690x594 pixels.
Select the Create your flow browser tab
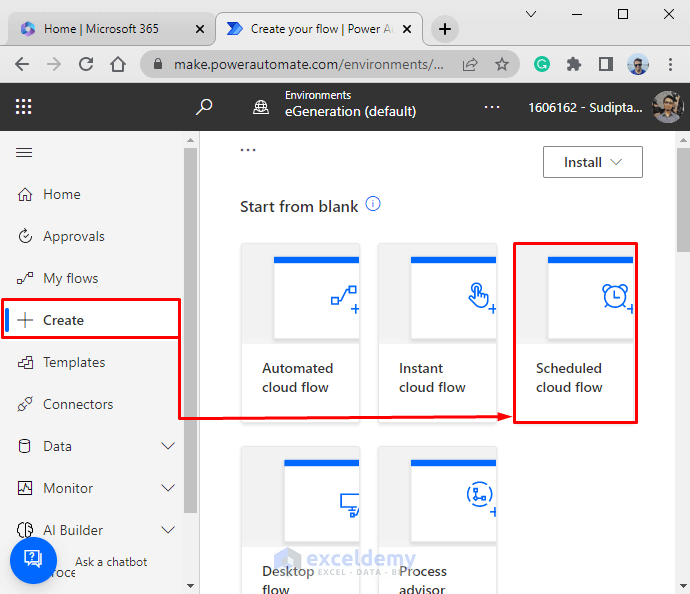click(321, 29)
